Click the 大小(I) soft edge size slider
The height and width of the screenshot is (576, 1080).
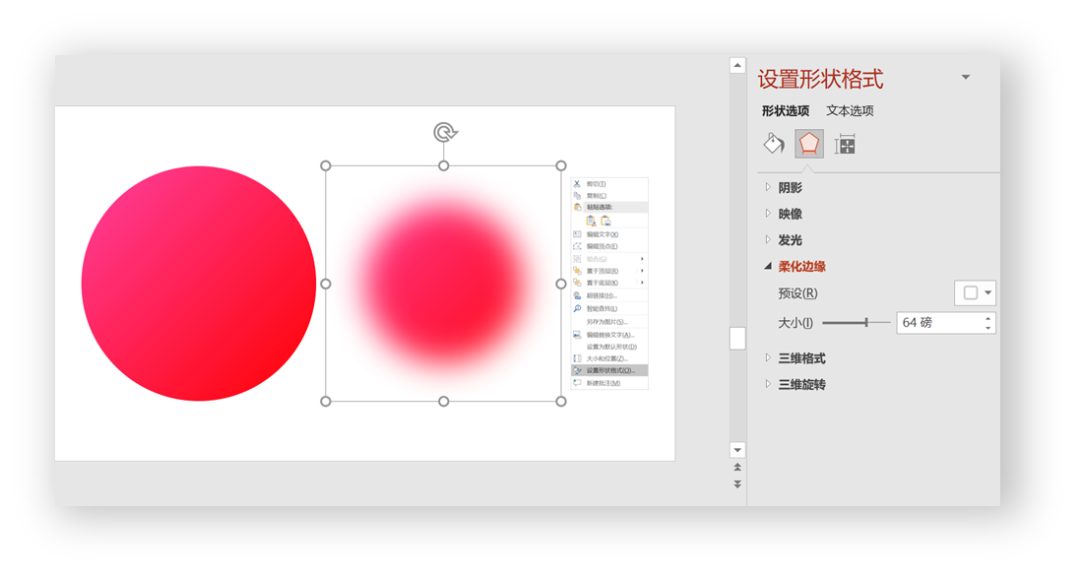click(856, 322)
